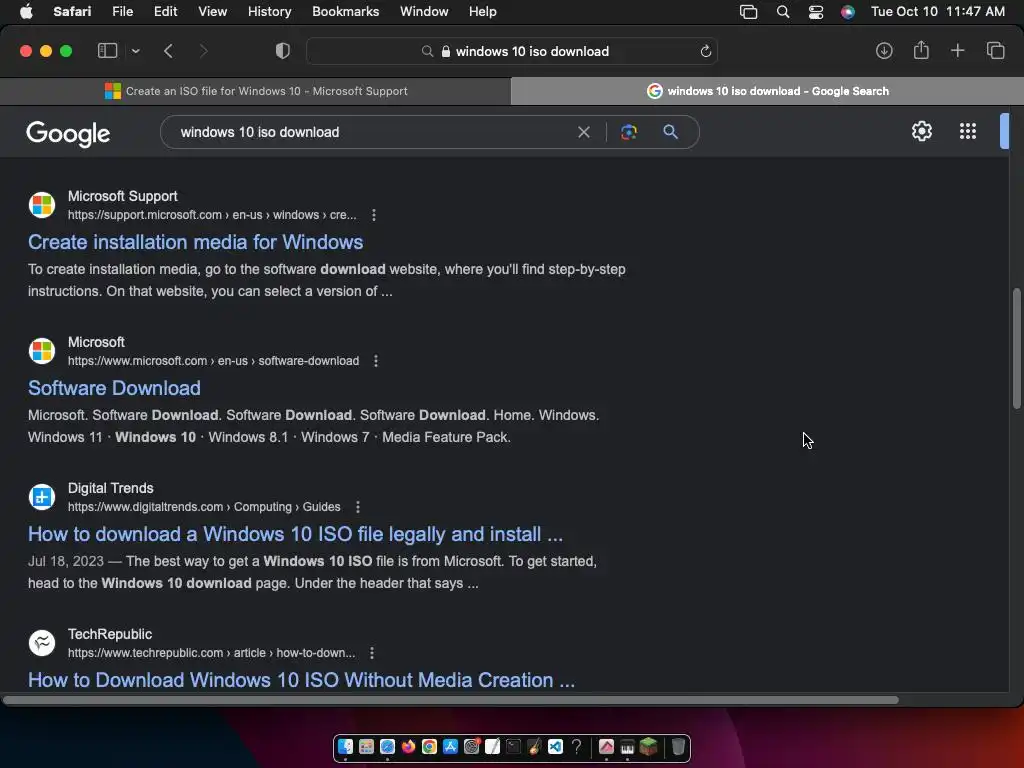The height and width of the screenshot is (768, 1024).
Task: Open the Help menu
Action: click(x=483, y=12)
